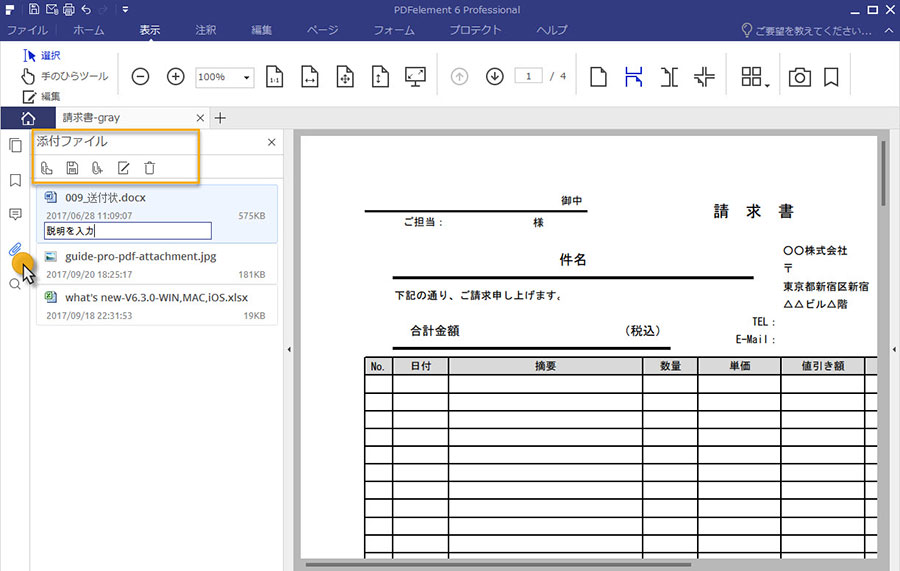Select facing continuous view icon

(704, 76)
